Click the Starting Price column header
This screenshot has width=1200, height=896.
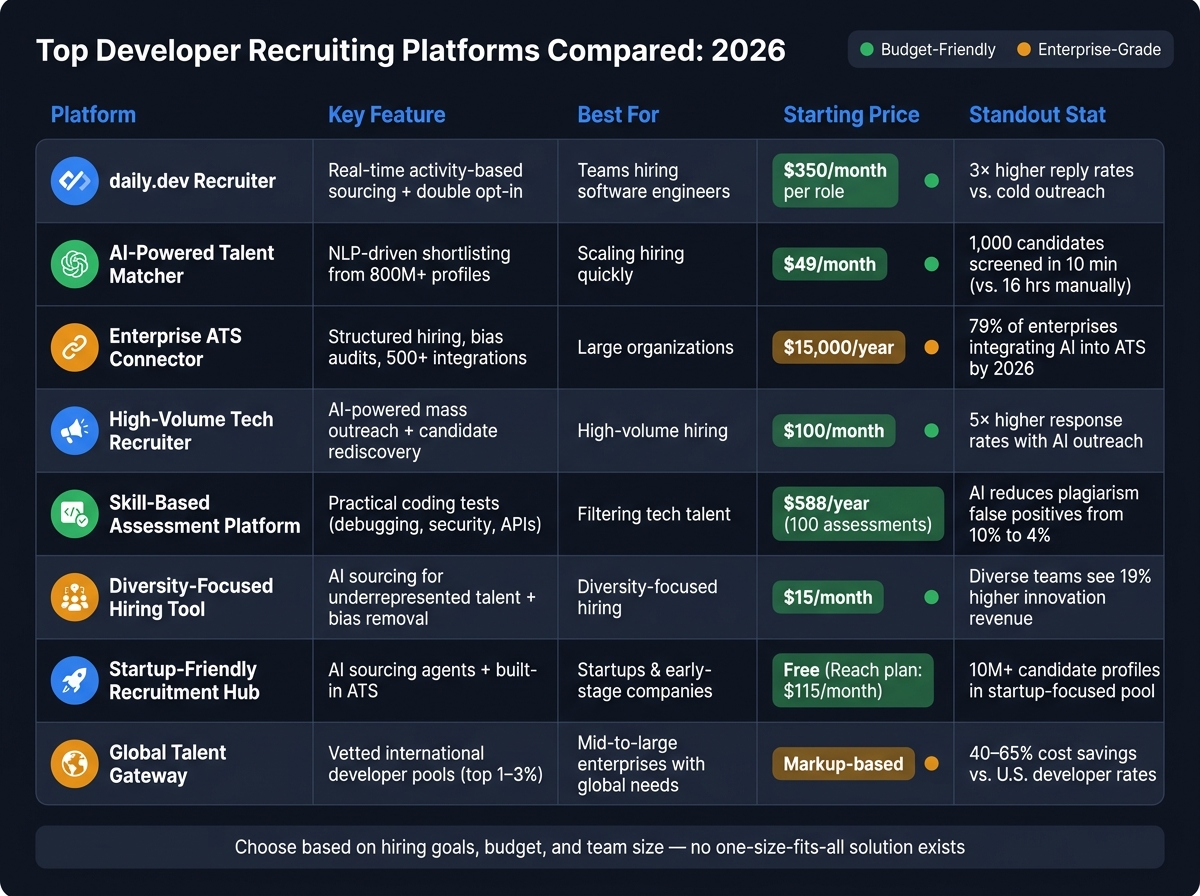tap(851, 115)
